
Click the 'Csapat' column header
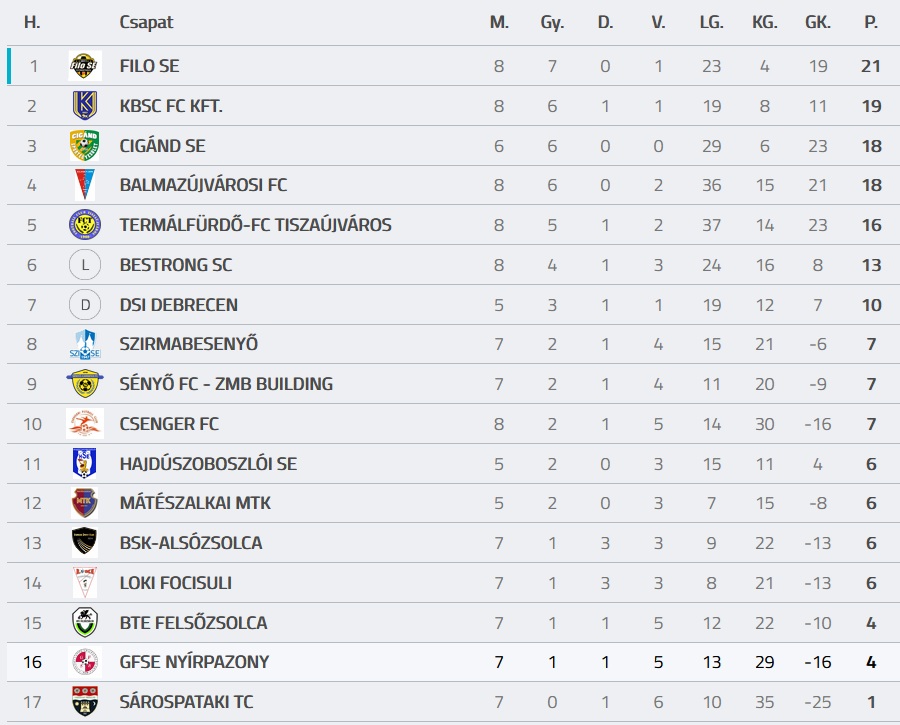click(146, 22)
